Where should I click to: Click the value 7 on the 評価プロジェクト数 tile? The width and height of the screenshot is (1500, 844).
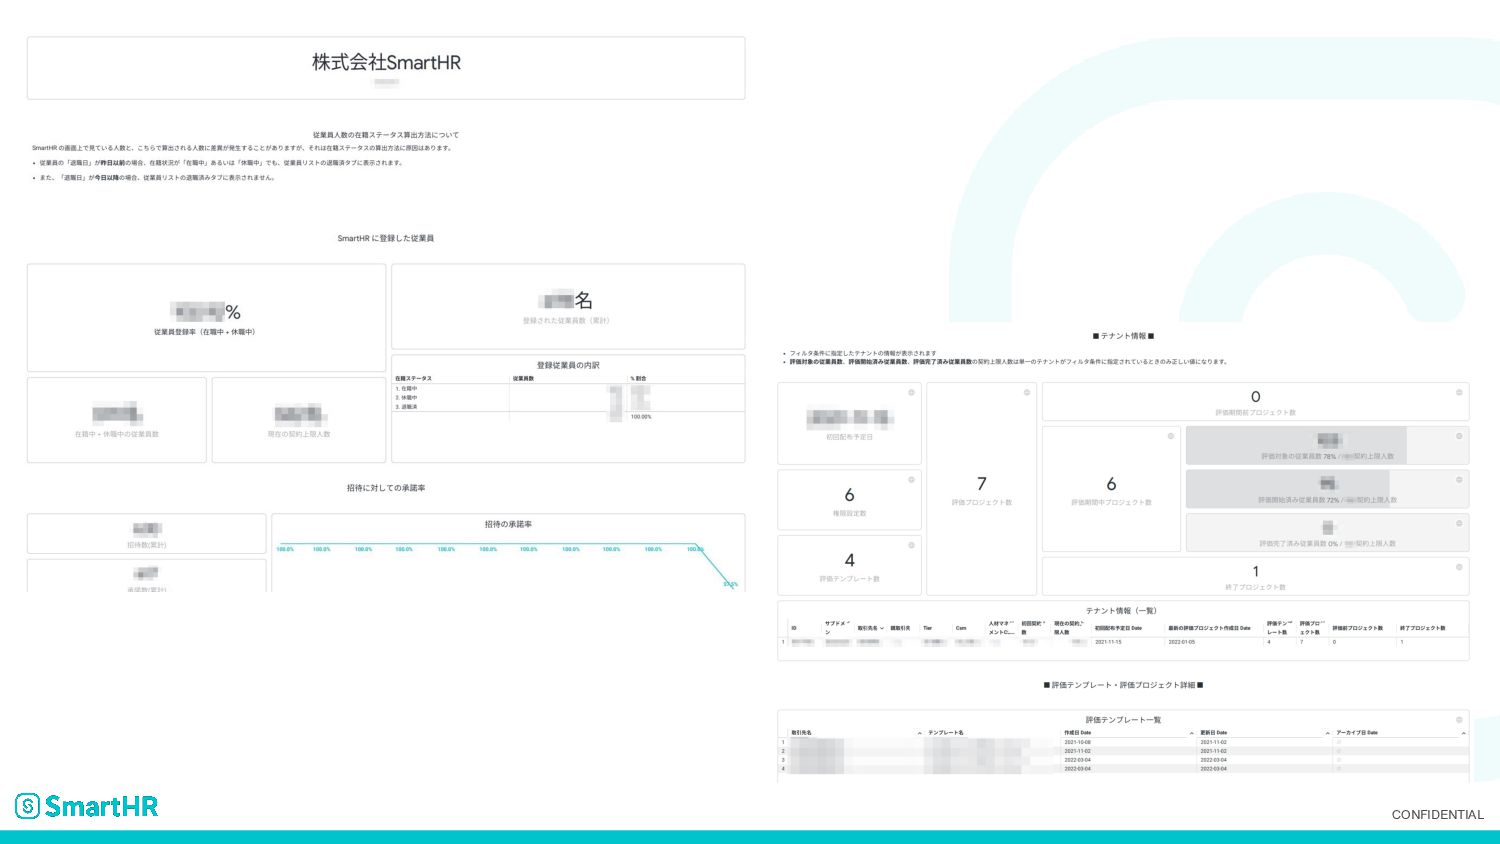(982, 483)
